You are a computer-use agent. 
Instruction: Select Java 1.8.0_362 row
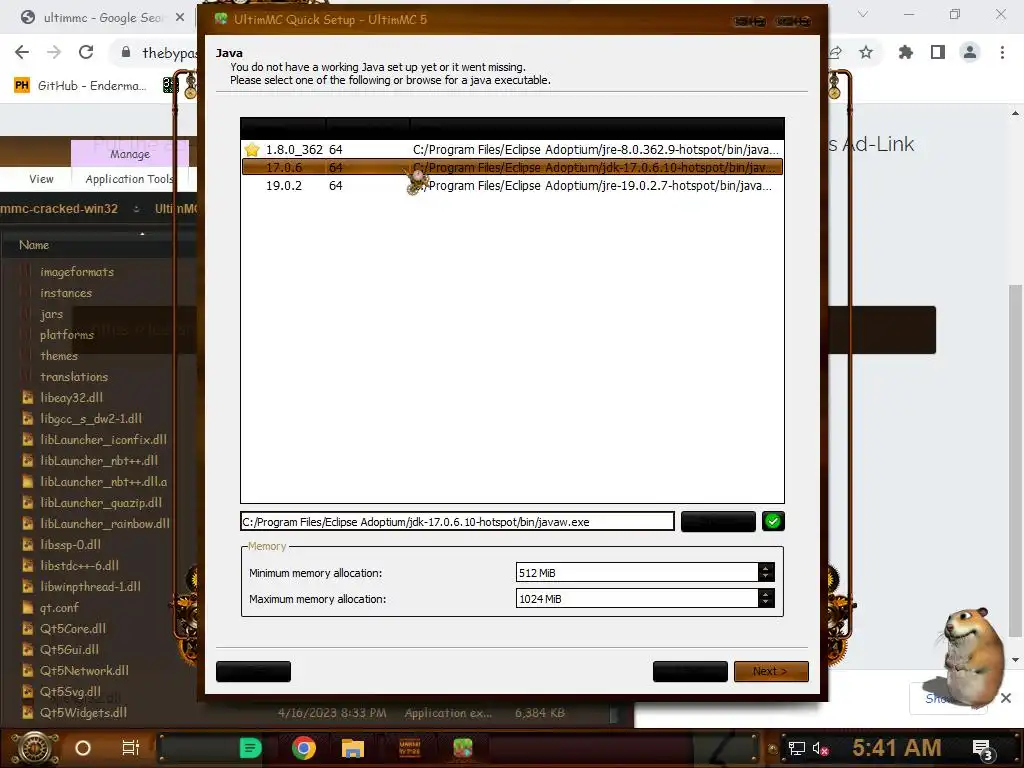coord(513,150)
